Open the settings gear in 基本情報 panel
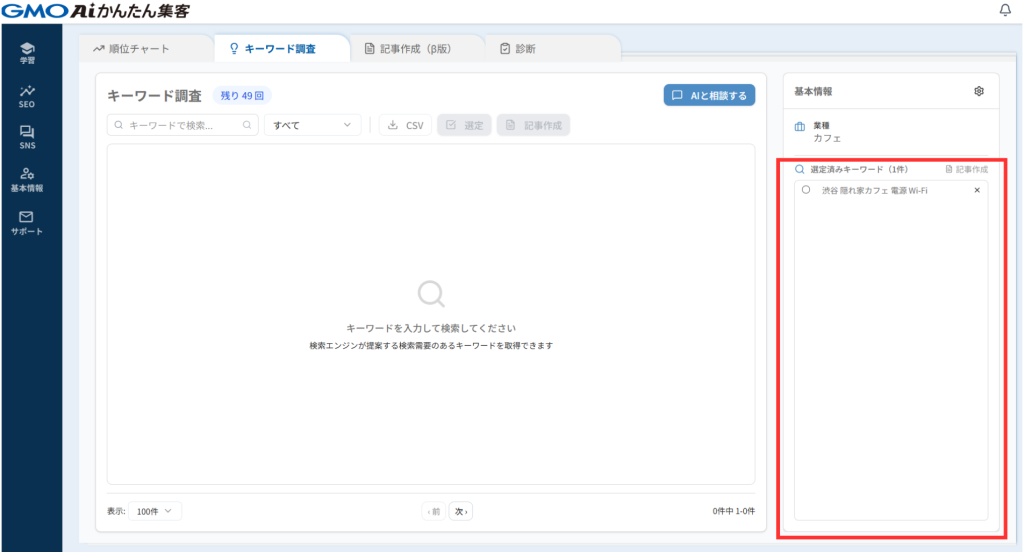Viewport: 1024px width, 552px height. click(979, 91)
